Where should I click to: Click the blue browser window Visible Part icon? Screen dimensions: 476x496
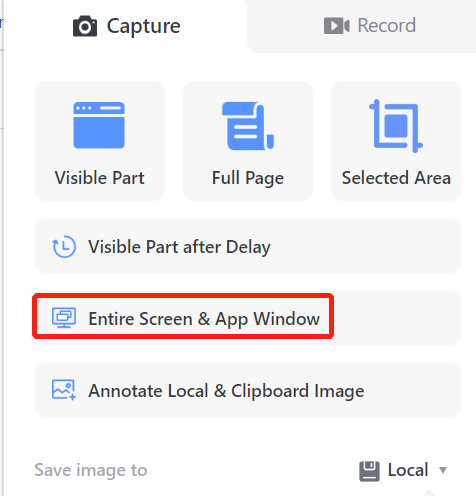pos(99,125)
